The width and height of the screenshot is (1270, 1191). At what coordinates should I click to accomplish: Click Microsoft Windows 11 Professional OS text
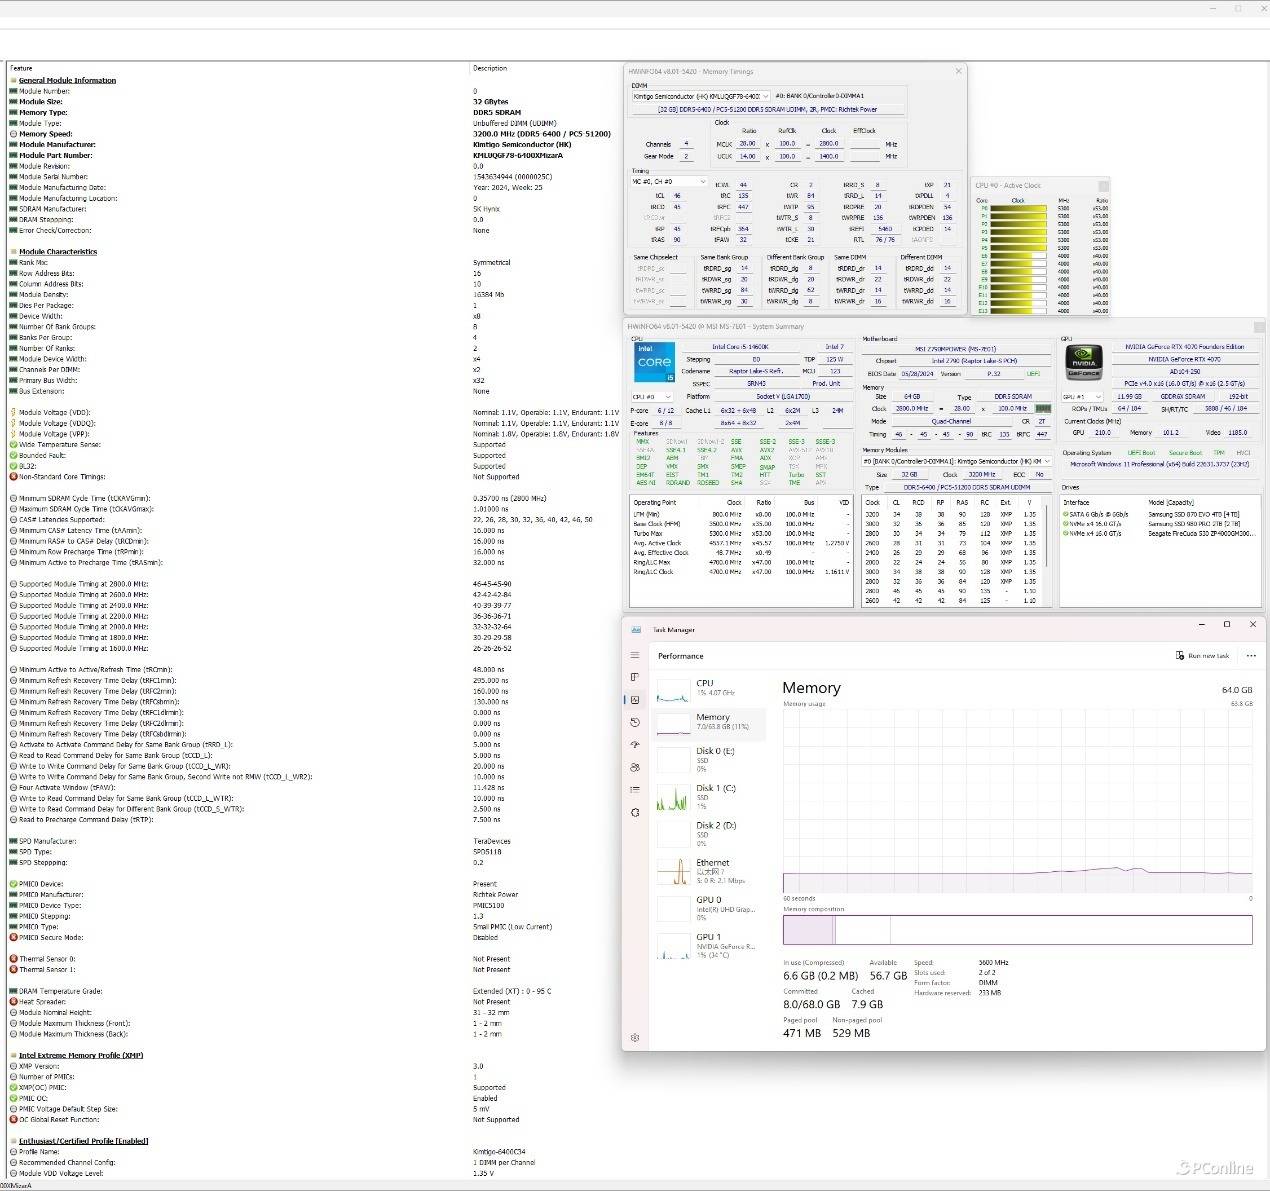point(1160,464)
